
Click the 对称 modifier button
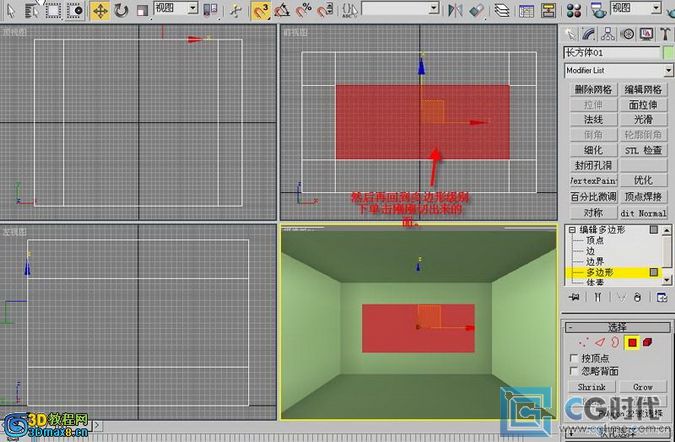pos(593,213)
